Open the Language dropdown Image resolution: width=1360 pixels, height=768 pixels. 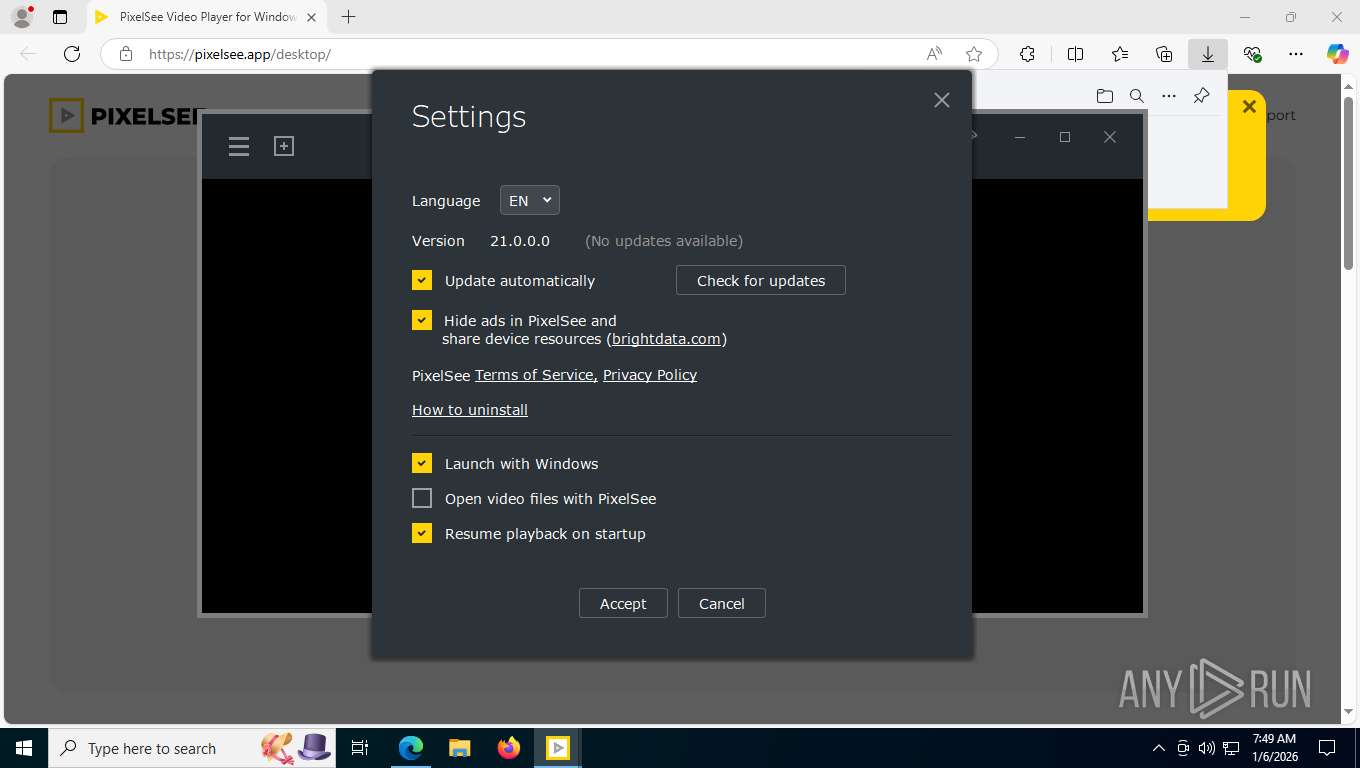530,201
